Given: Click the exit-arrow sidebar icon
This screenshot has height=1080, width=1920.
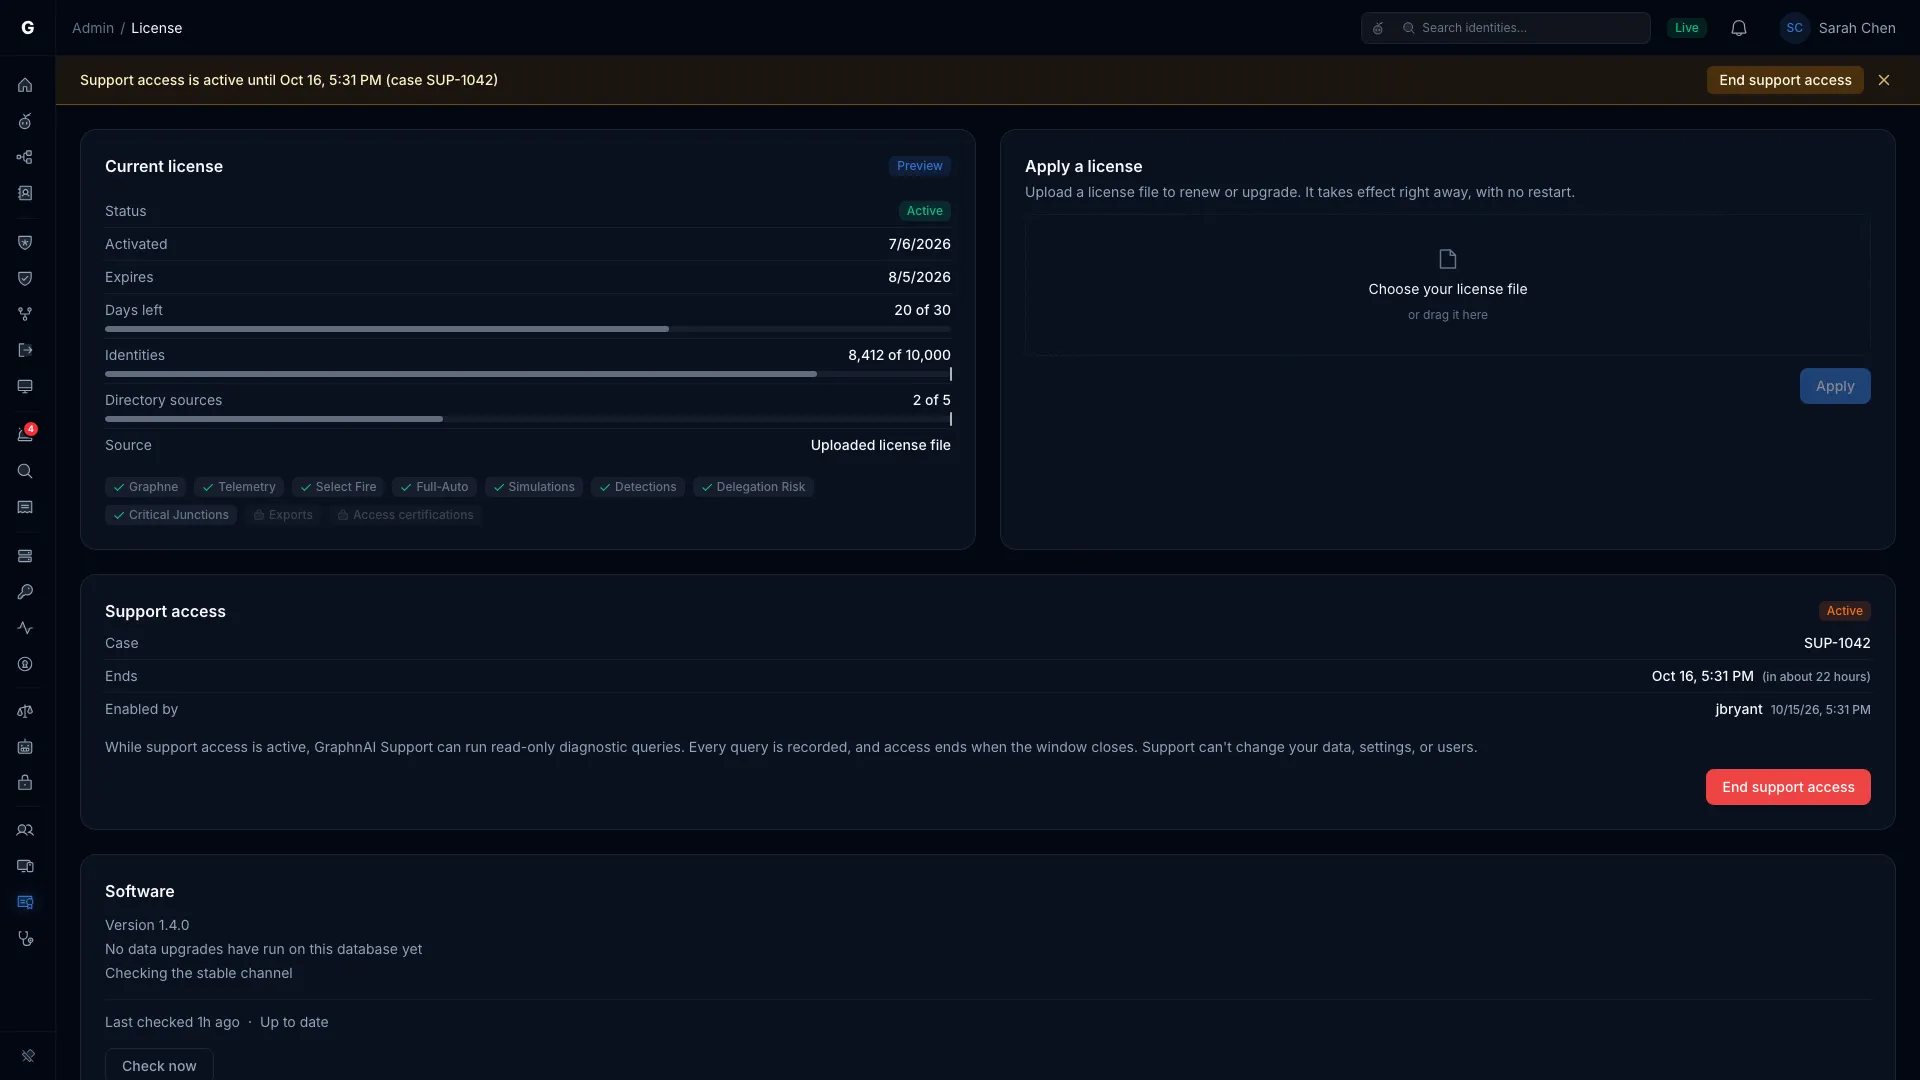Looking at the screenshot, I should pos(25,350).
